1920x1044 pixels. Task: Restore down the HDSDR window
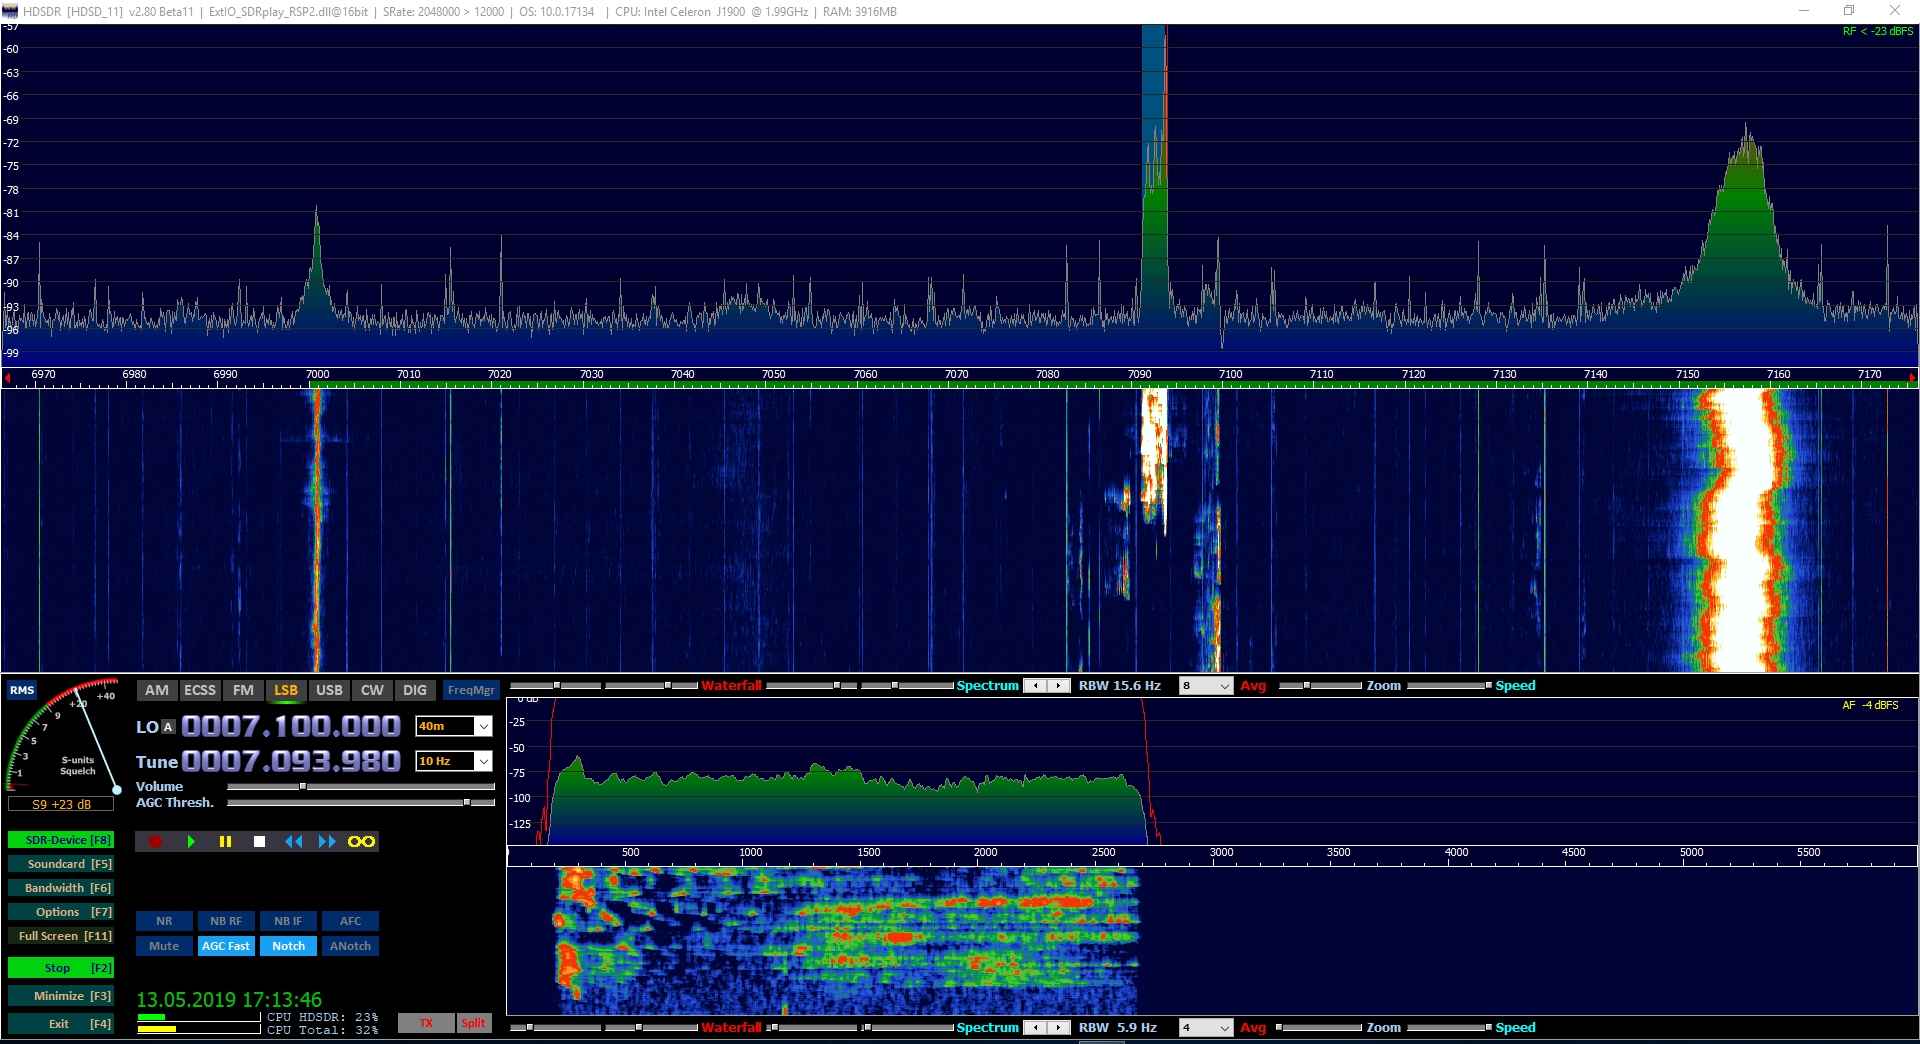[x=1849, y=11]
